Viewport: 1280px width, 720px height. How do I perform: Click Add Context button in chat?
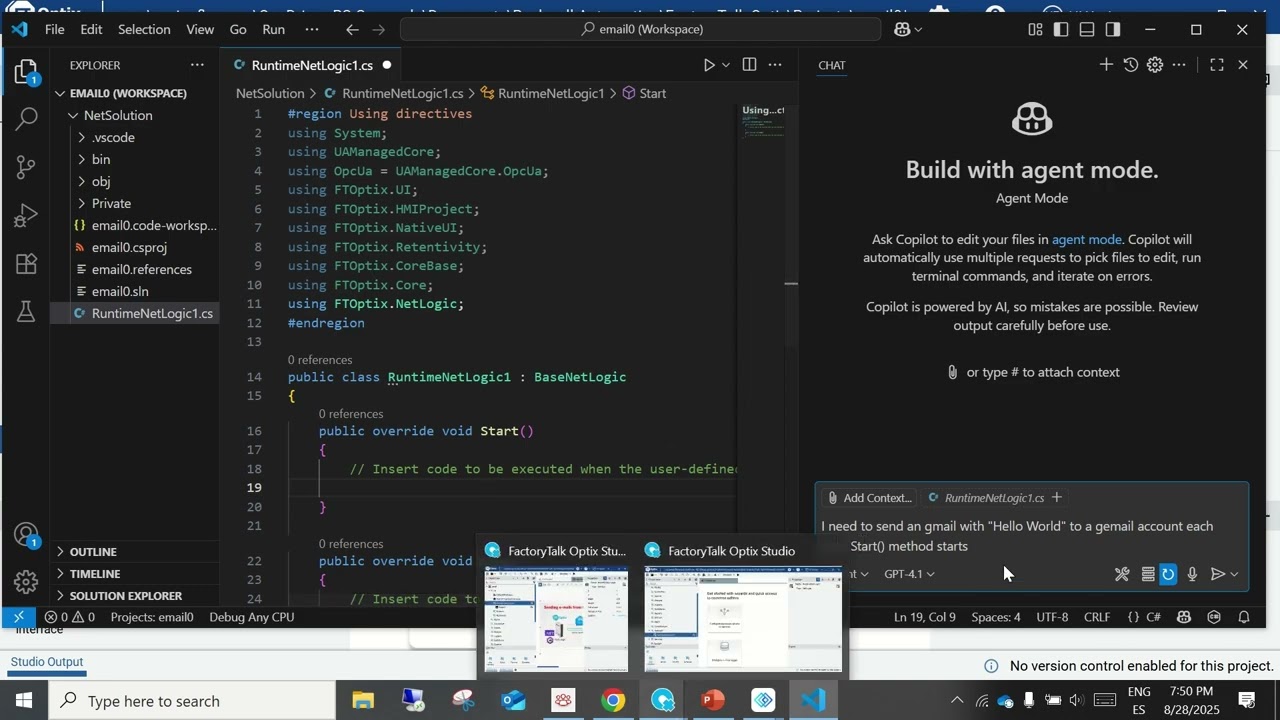click(x=868, y=498)
